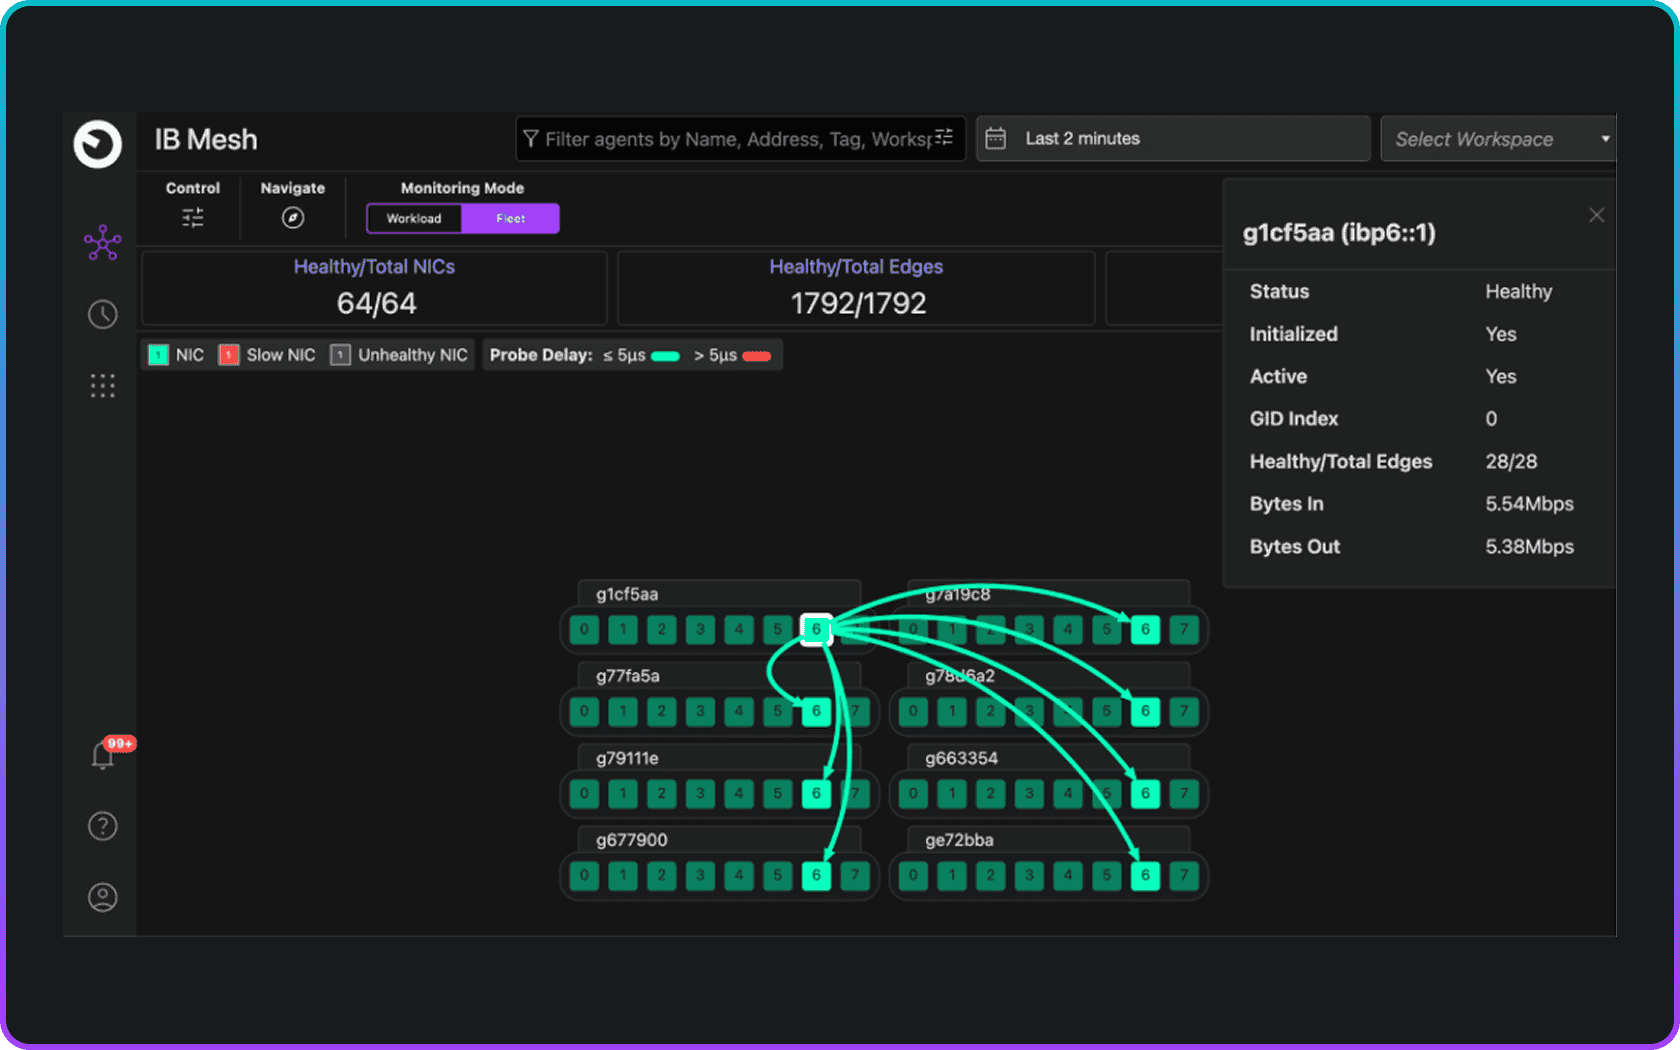Click the app logo icon

[x=98, y=144]
